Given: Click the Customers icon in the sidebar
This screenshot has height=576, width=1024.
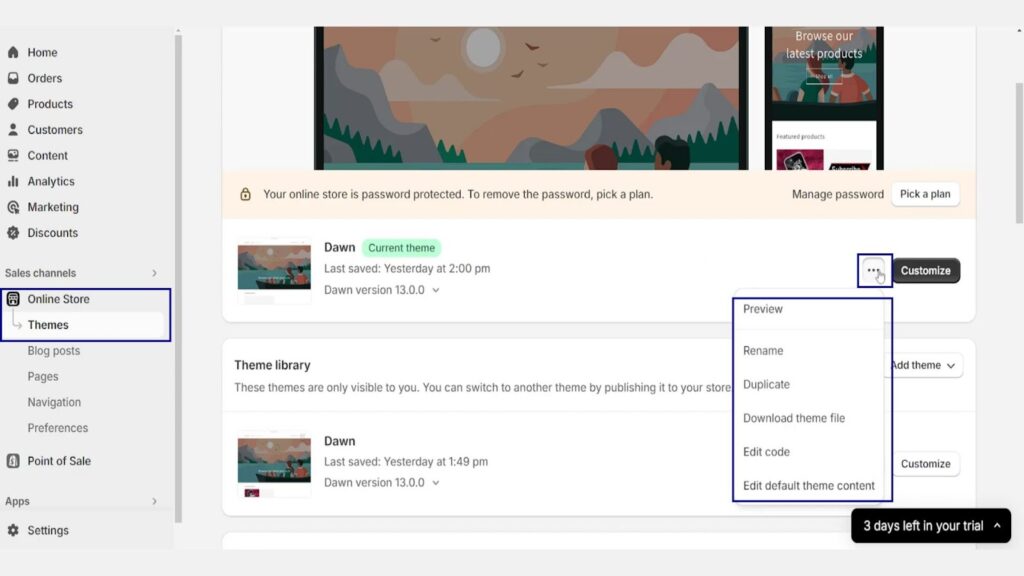Looking at the screenshot, I should click(x=14, y=129).
